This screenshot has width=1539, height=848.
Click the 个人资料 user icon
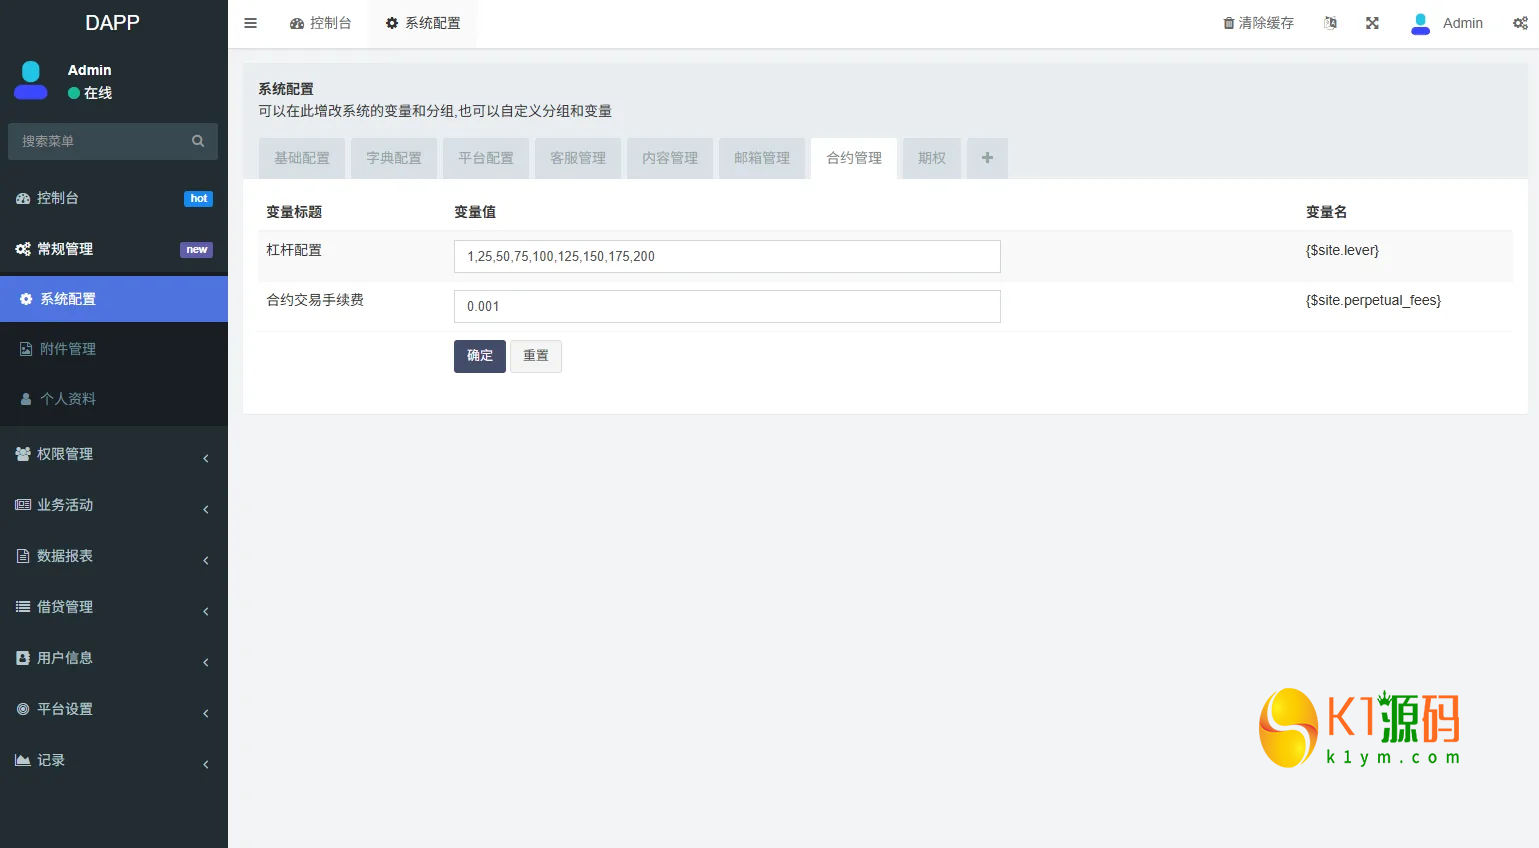pyautogui.click(x=26, y=399)
